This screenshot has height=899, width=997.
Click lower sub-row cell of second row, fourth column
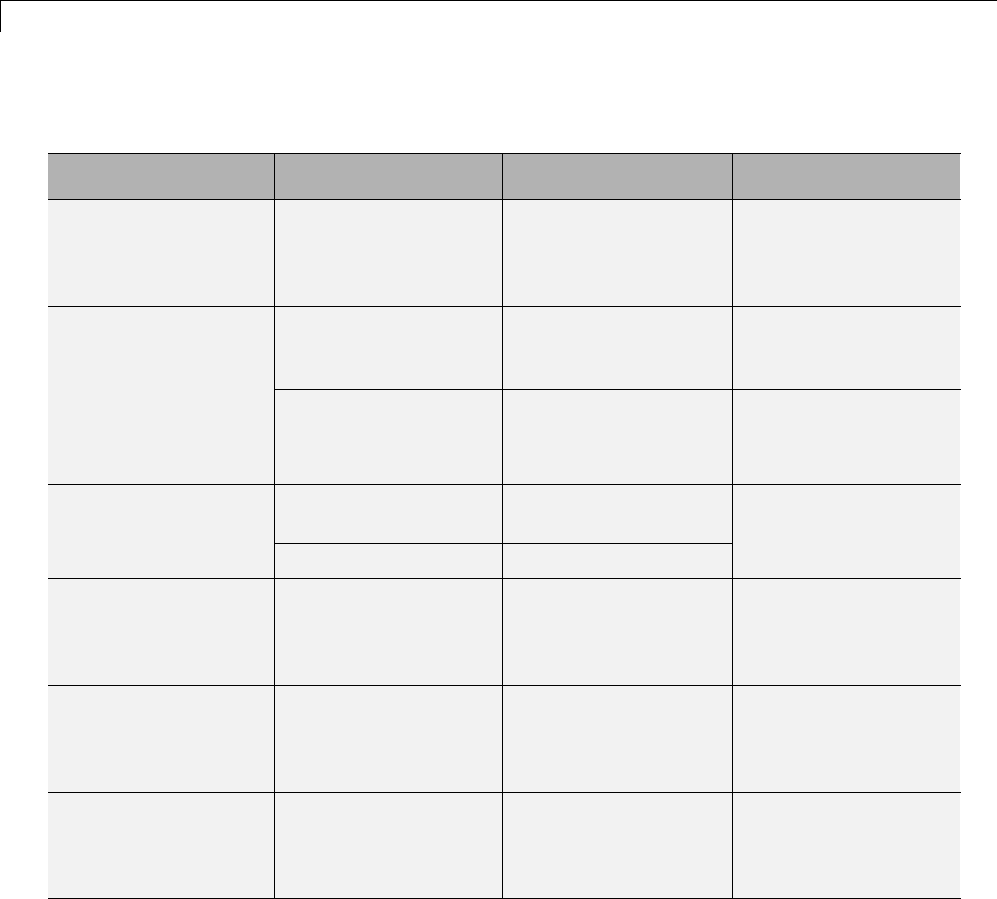(846, 437)
